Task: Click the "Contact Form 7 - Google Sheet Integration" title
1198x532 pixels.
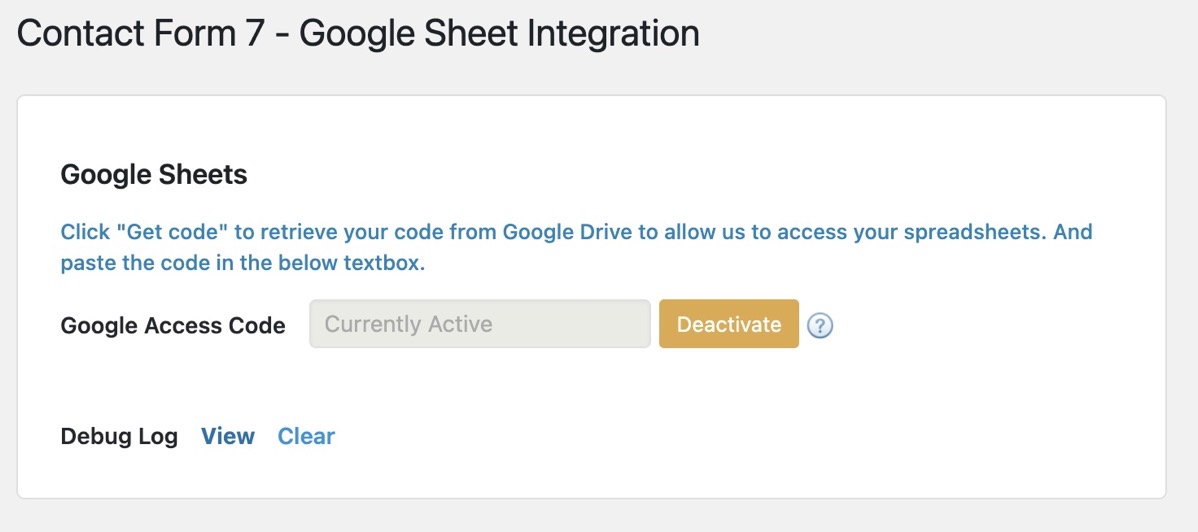Action: (x=358, y=34)
